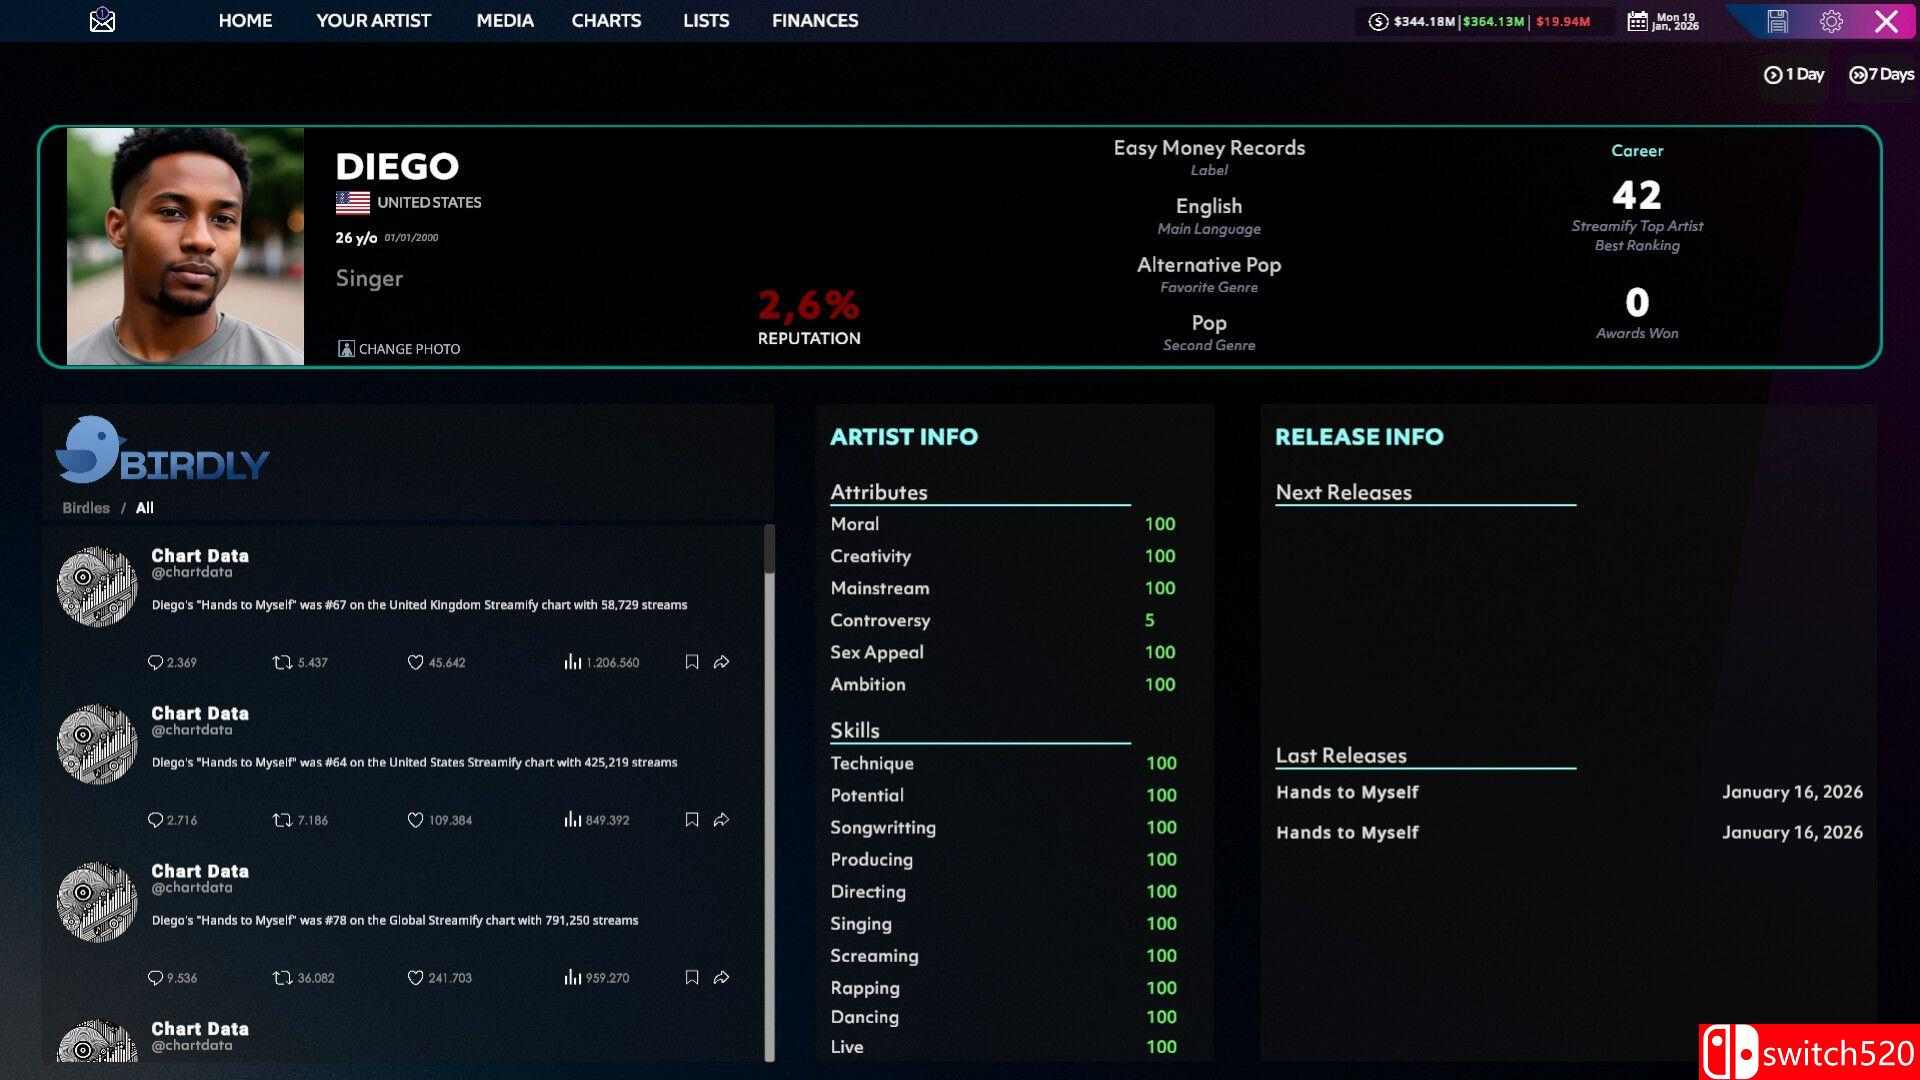Like the United States chart post
Viewport: 1920px width, 1080px height.
pyautogui.click(x=415, y=820)
